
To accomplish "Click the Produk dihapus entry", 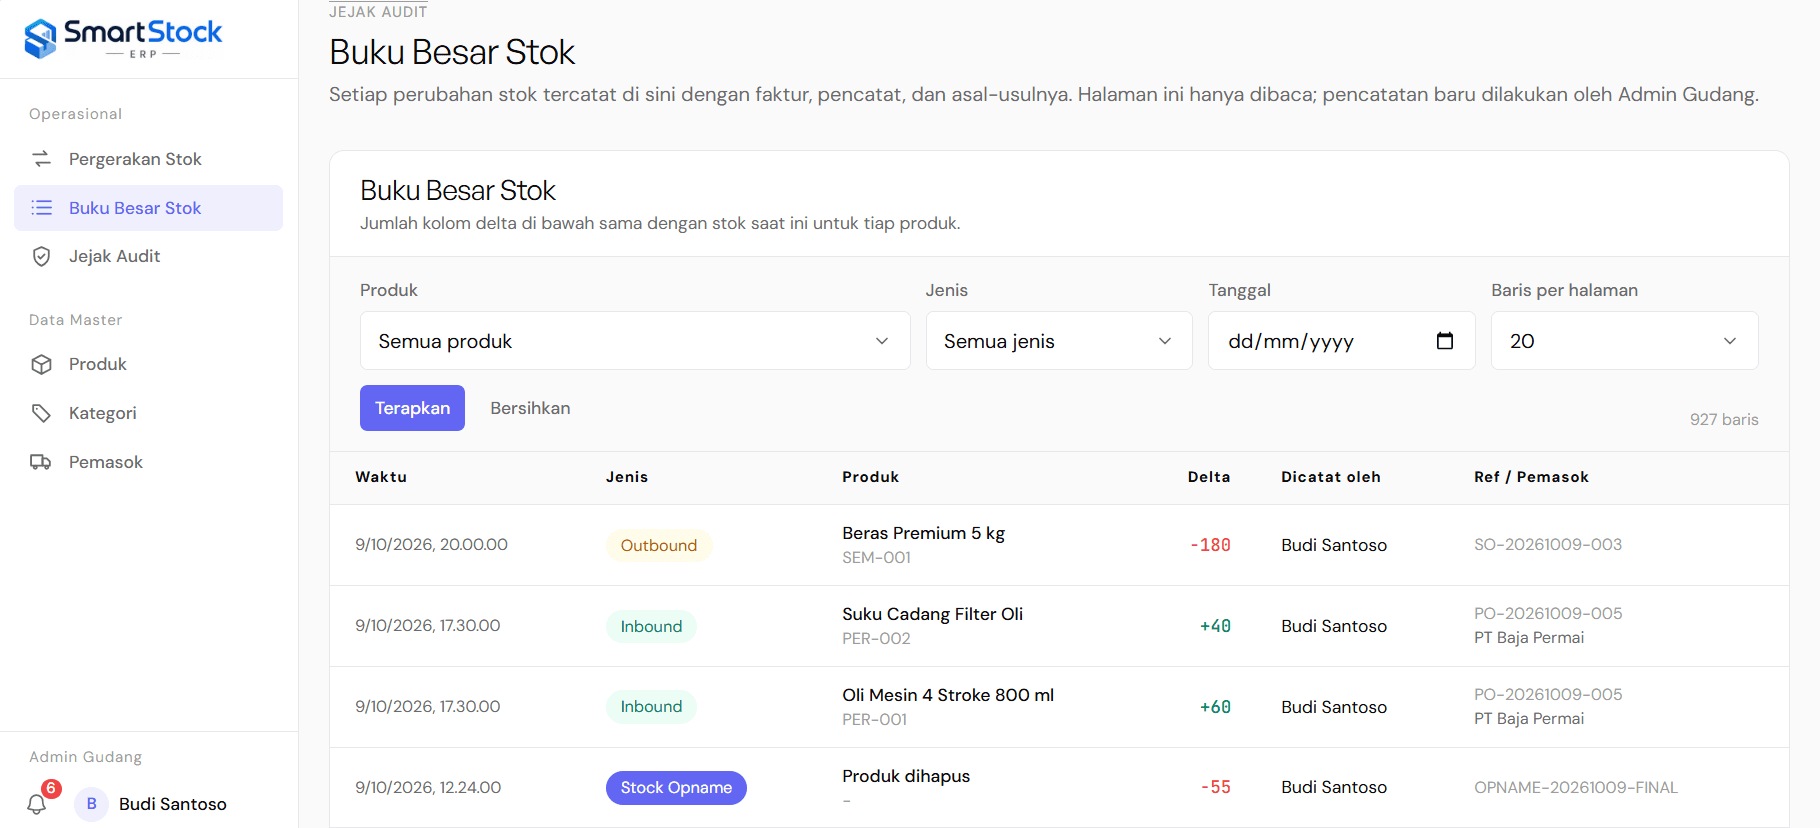I will (906, 776).
